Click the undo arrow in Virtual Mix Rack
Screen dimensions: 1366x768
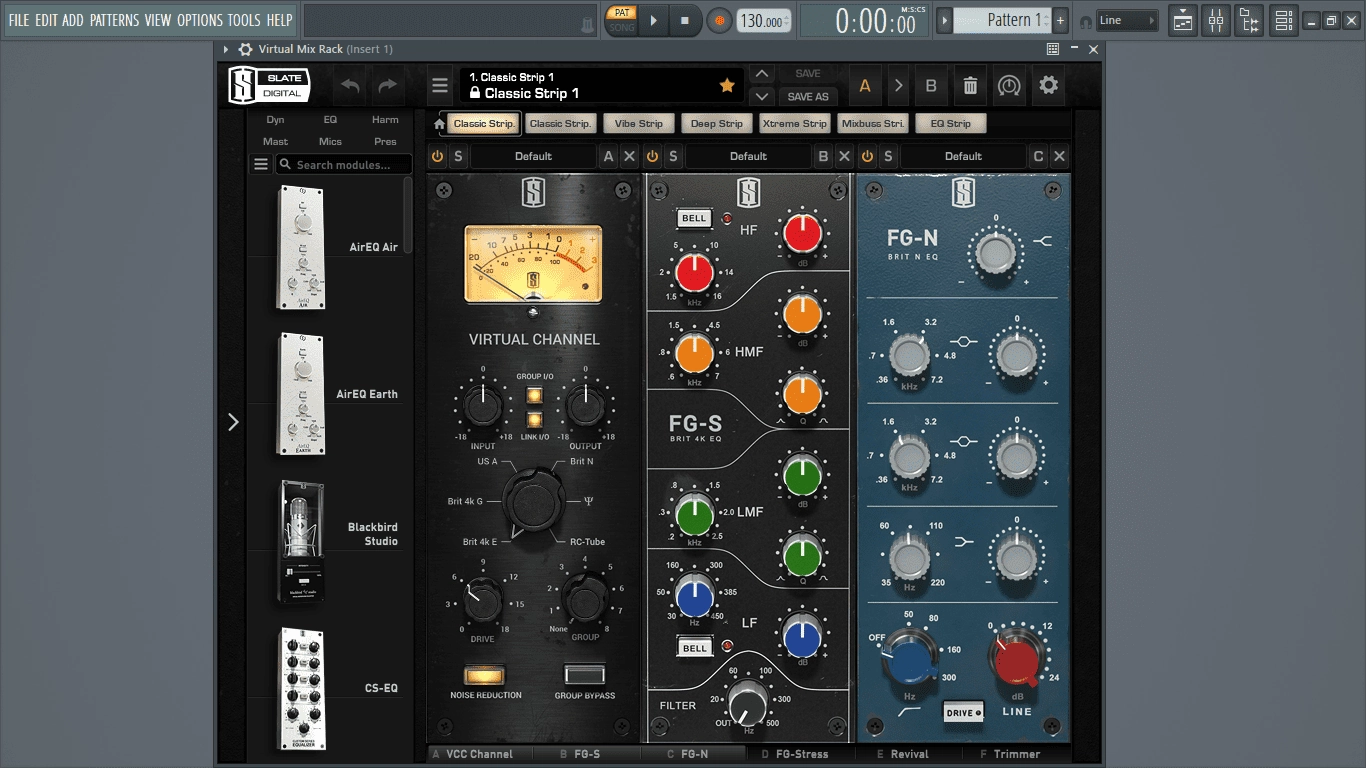tap(350, 86)
